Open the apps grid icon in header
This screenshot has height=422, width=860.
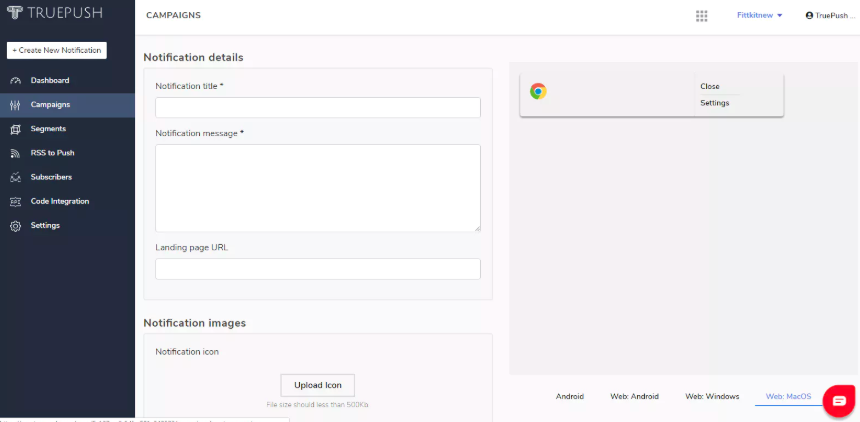(701, 16)
